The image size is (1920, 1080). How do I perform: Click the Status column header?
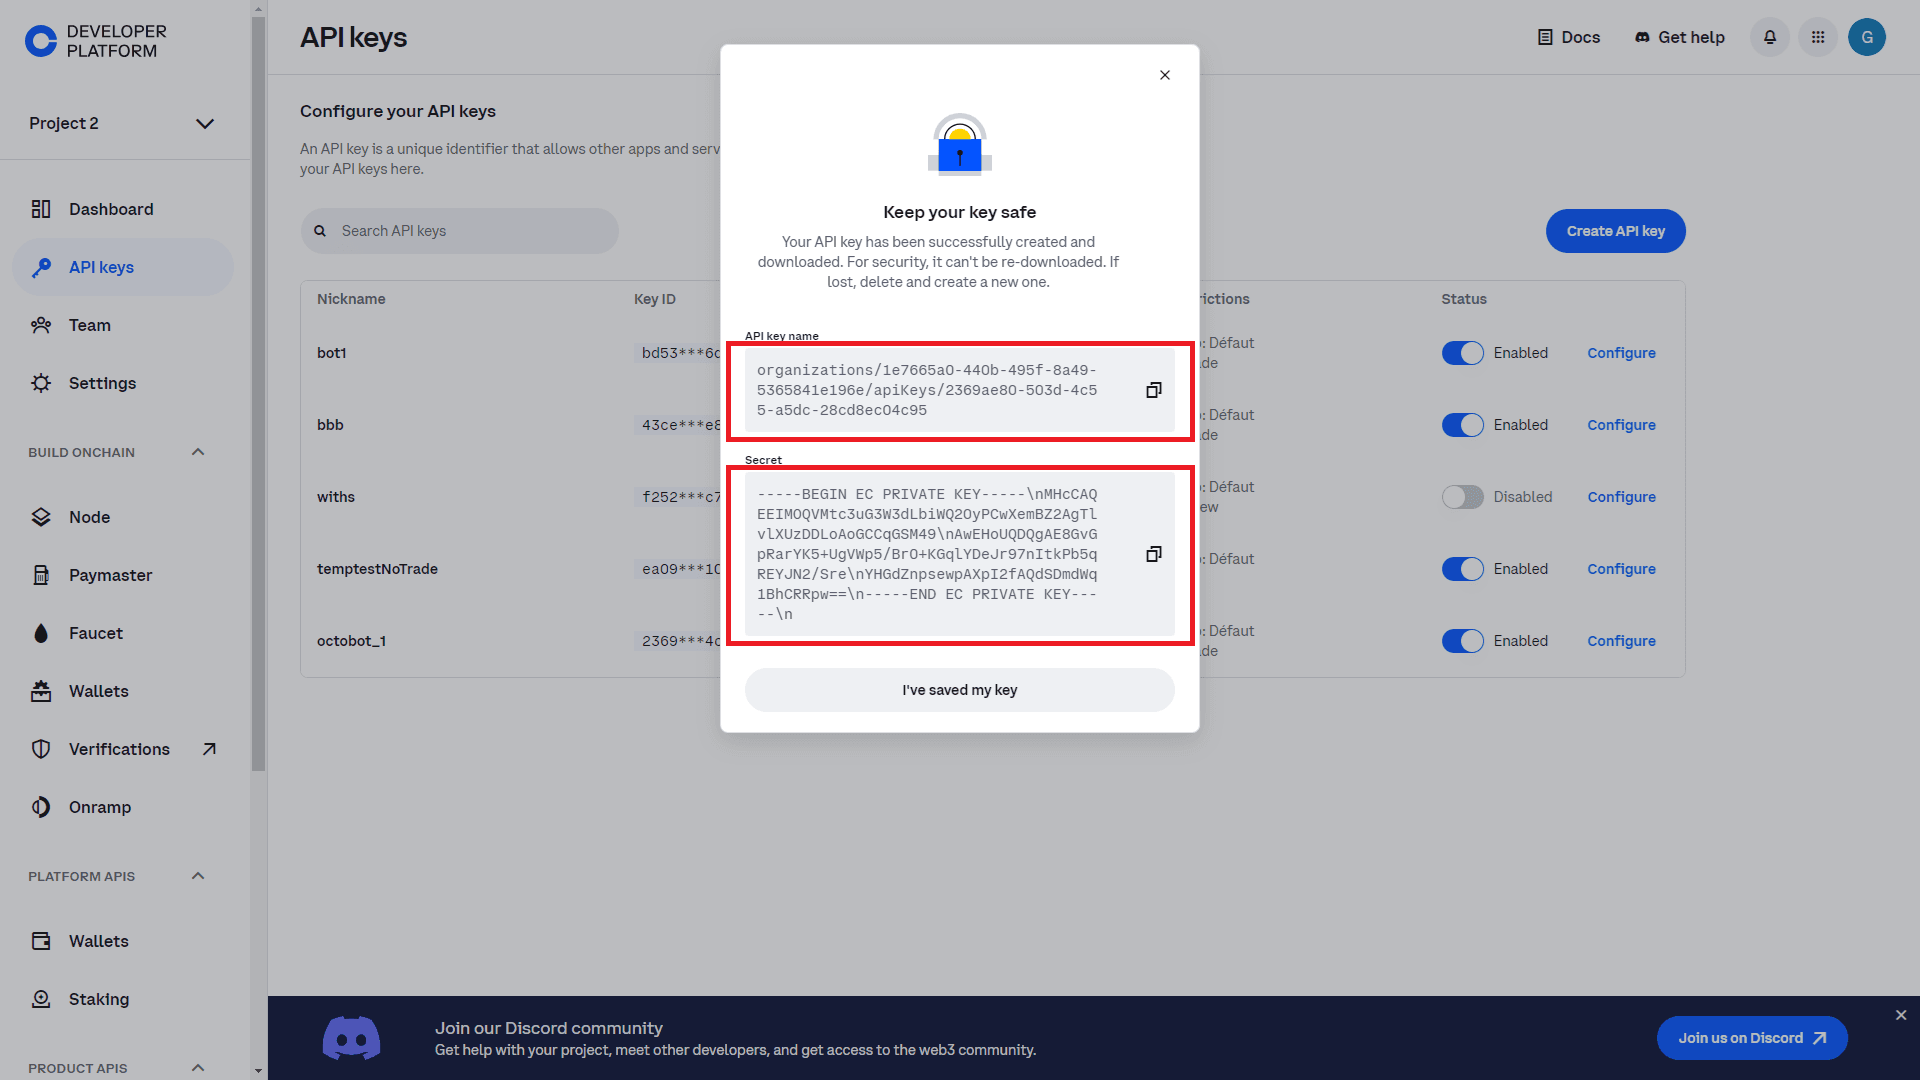(1464, 299)
